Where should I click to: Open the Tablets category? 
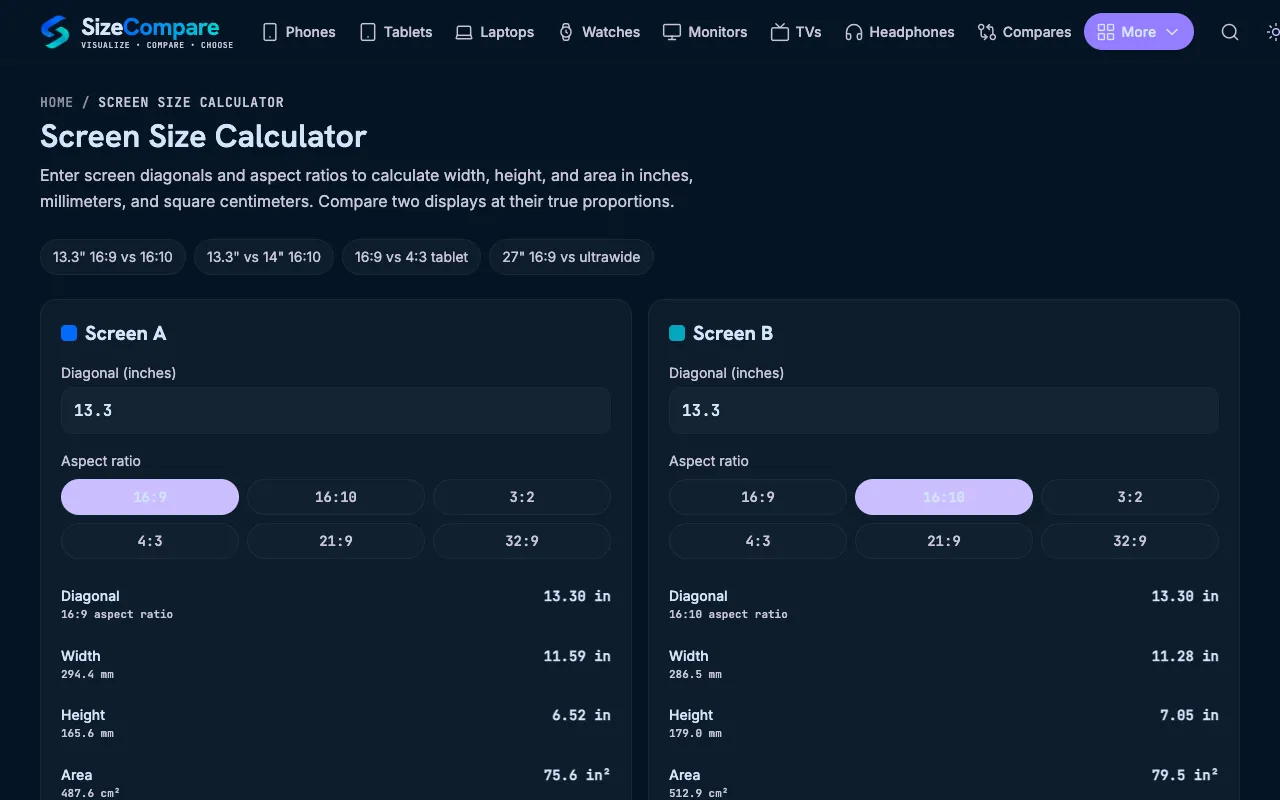(x=396, y=32)
